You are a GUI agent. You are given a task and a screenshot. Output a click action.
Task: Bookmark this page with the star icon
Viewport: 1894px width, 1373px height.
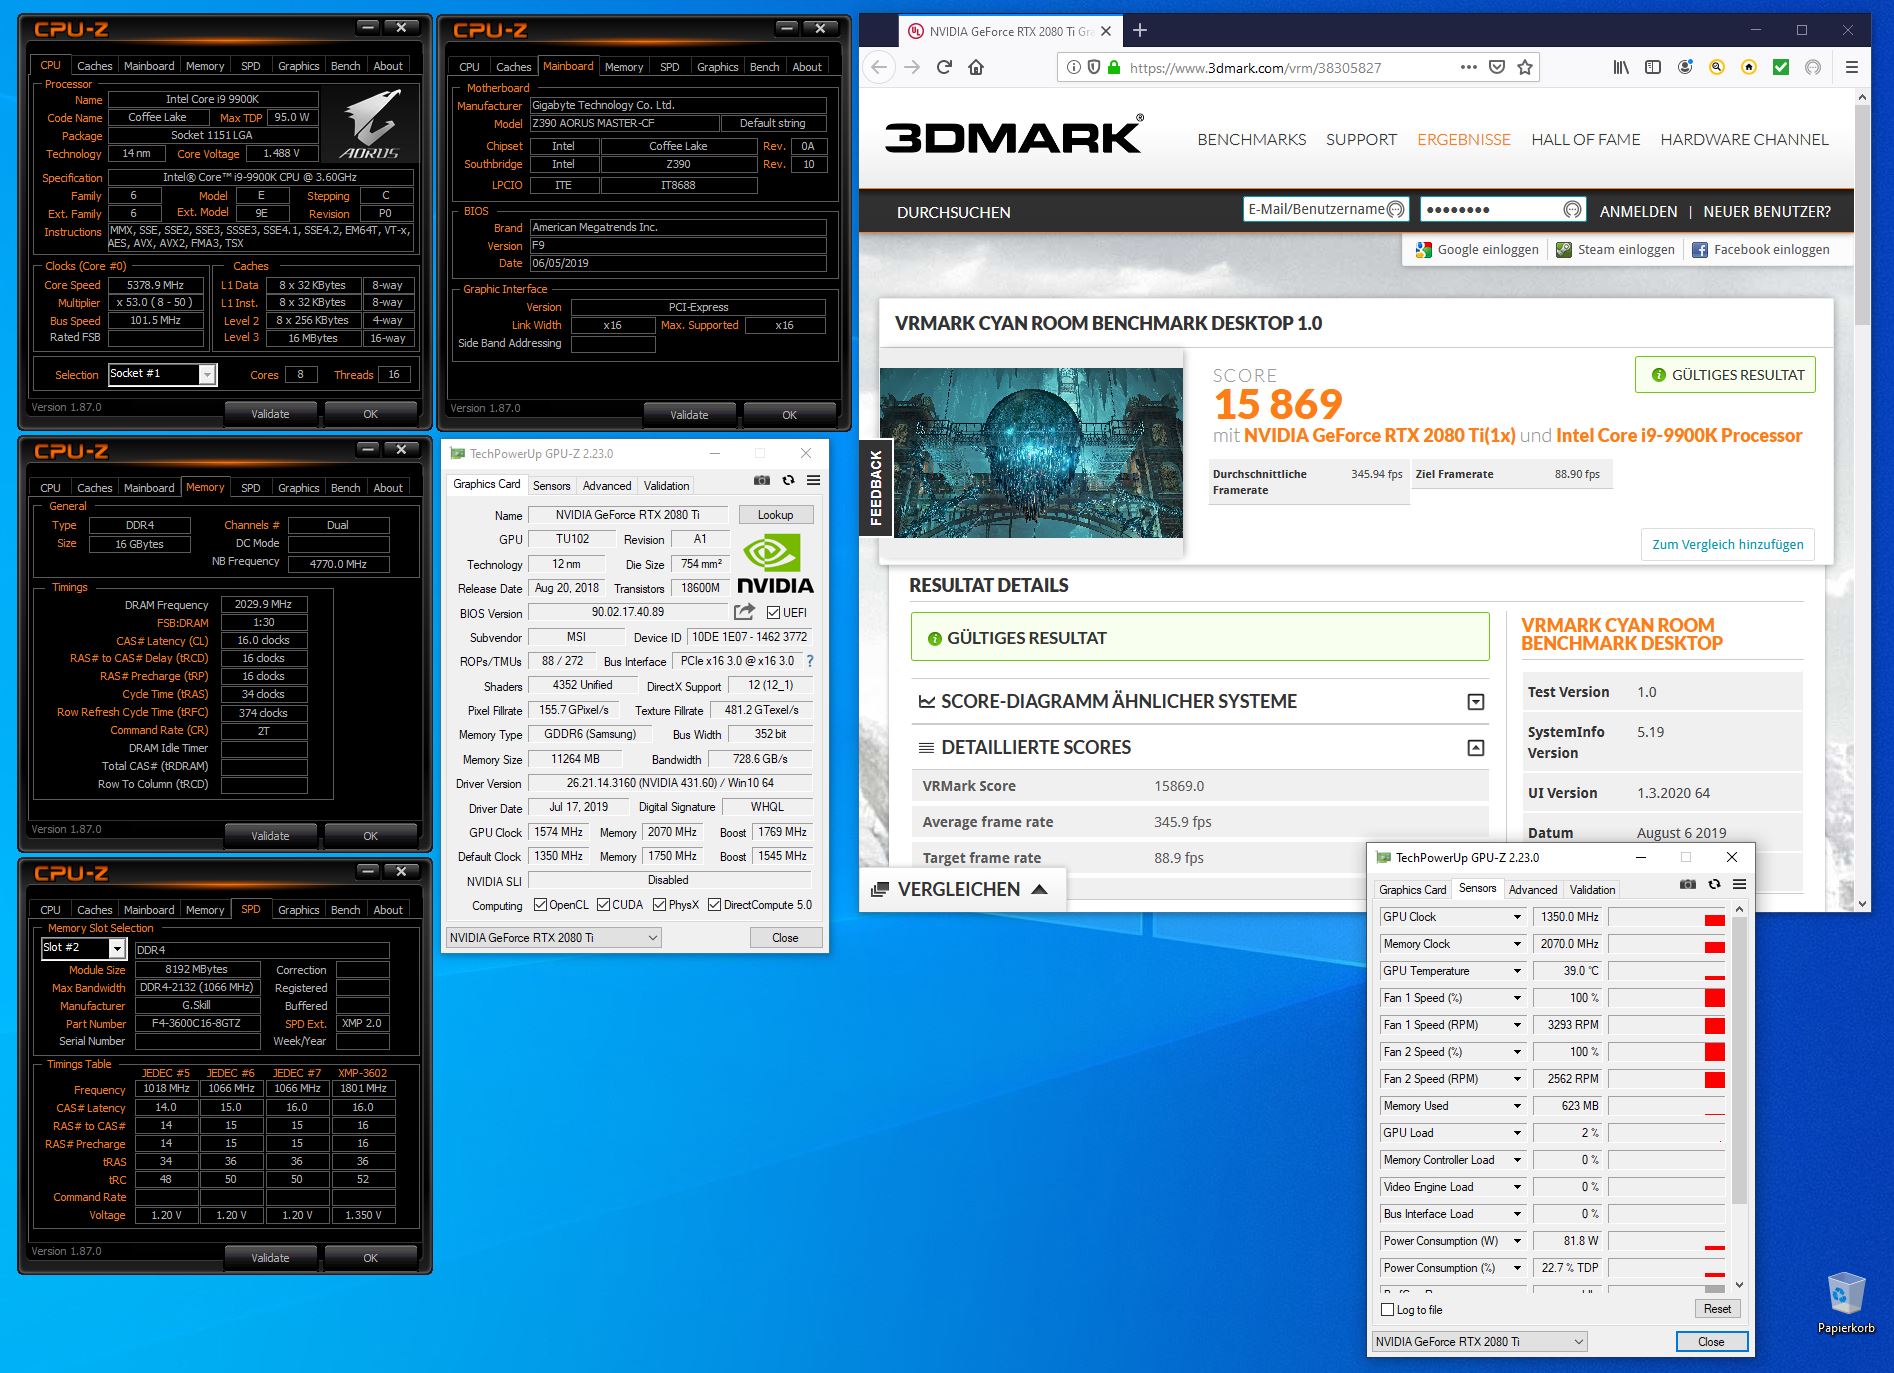coord(1525,67)
